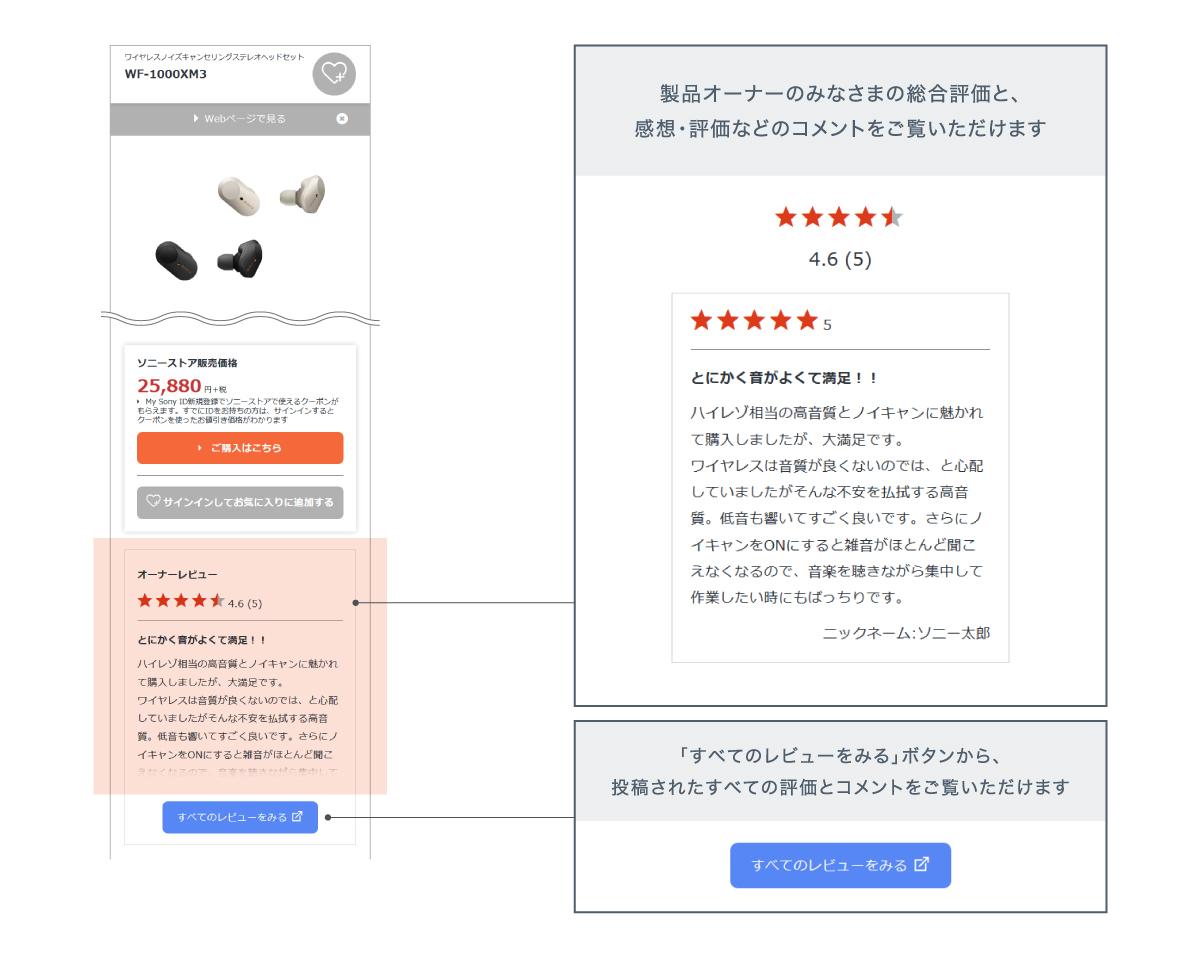This screenshot has height=956, width=1200.
Task: Click external-link icon on the small review button
Action: (297, 817)
